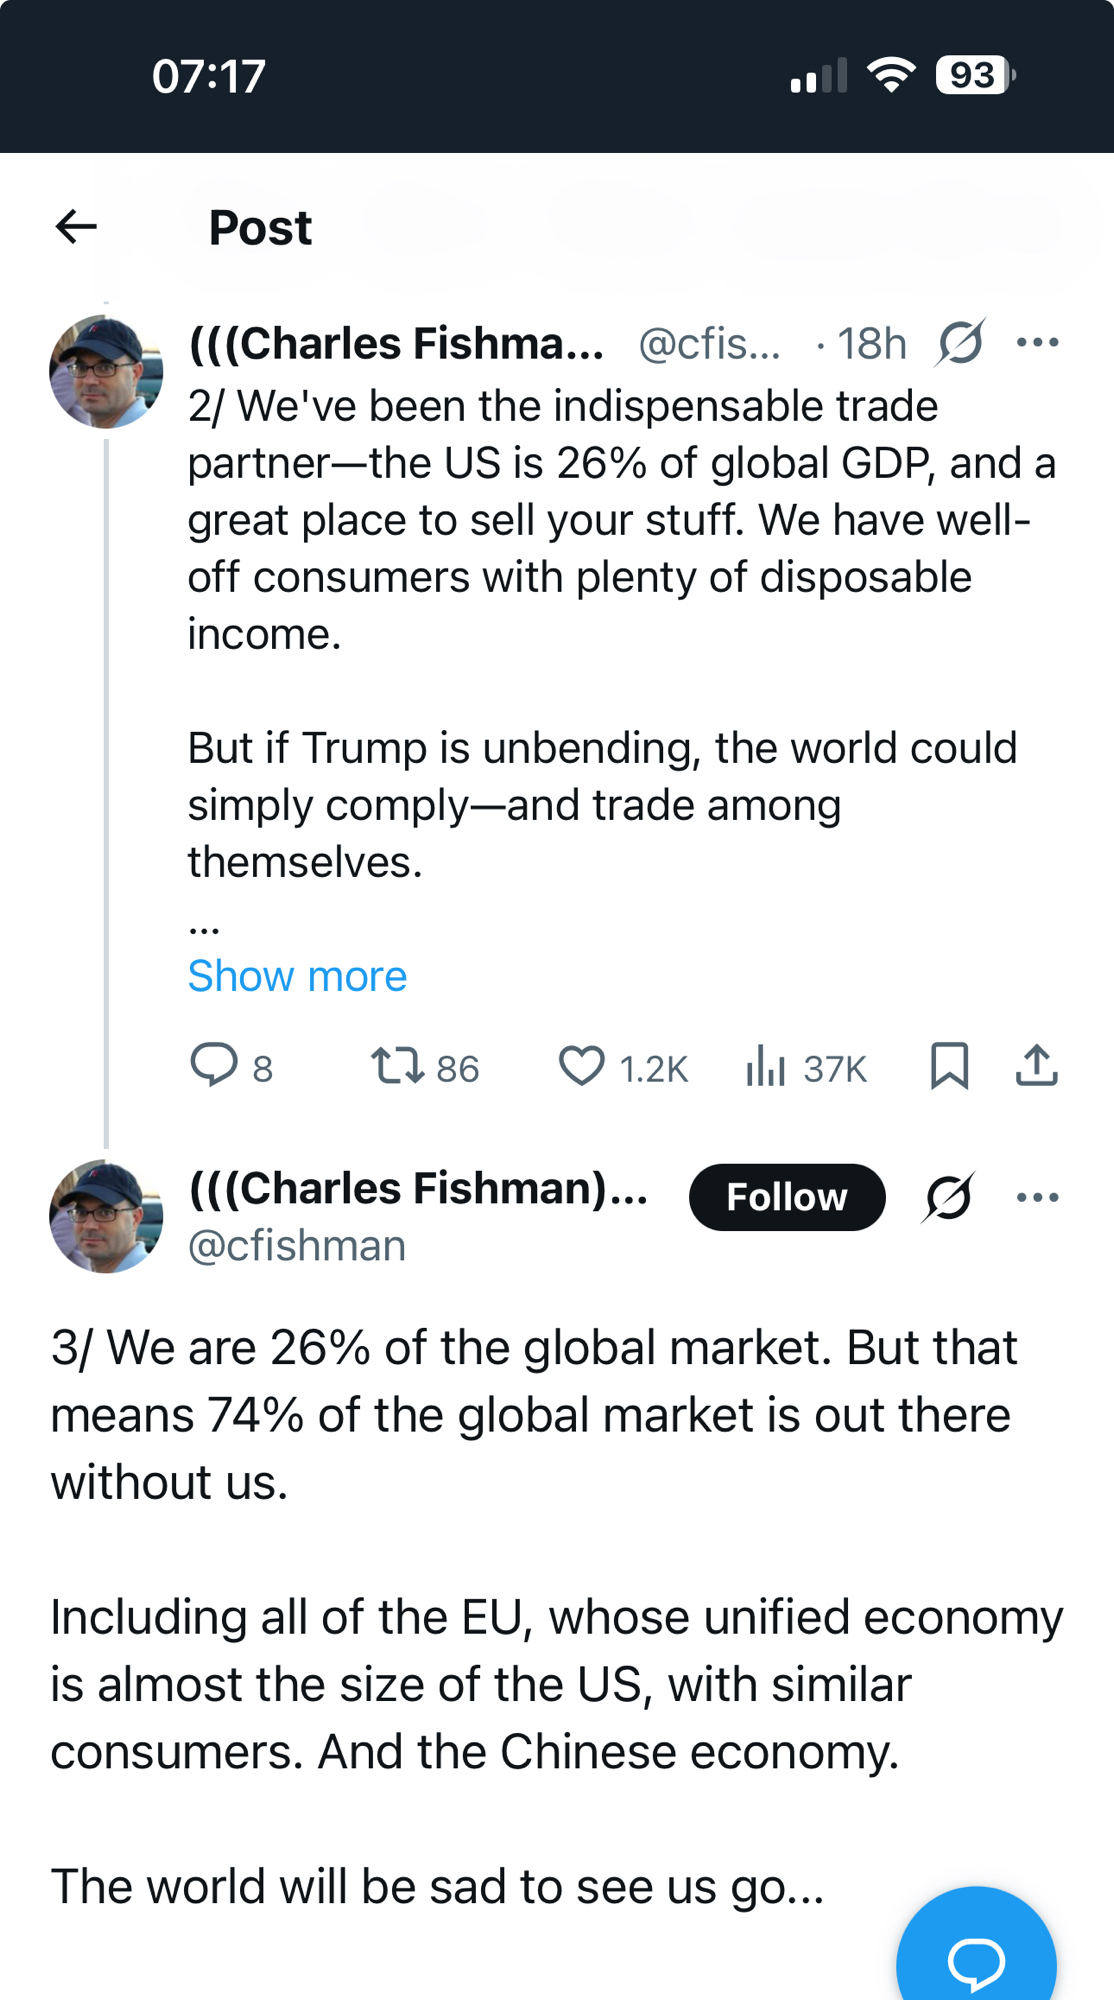Open top Charles Fishman profile picture

[106, 372]
